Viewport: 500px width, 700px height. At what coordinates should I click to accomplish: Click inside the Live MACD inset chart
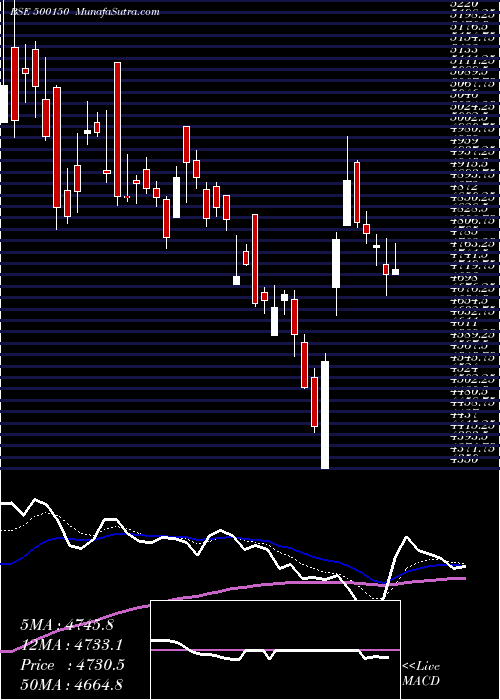click(275, 650)
